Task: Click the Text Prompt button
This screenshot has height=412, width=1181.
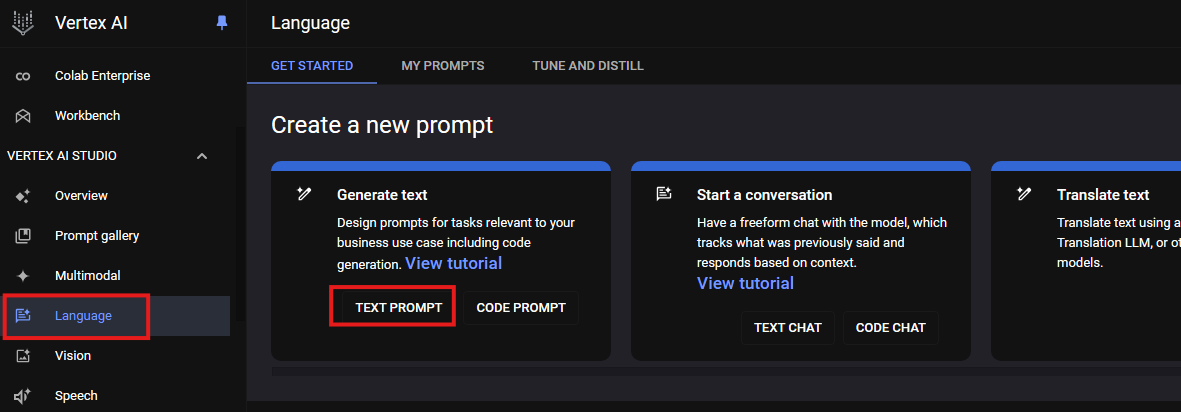Action: 398,307
